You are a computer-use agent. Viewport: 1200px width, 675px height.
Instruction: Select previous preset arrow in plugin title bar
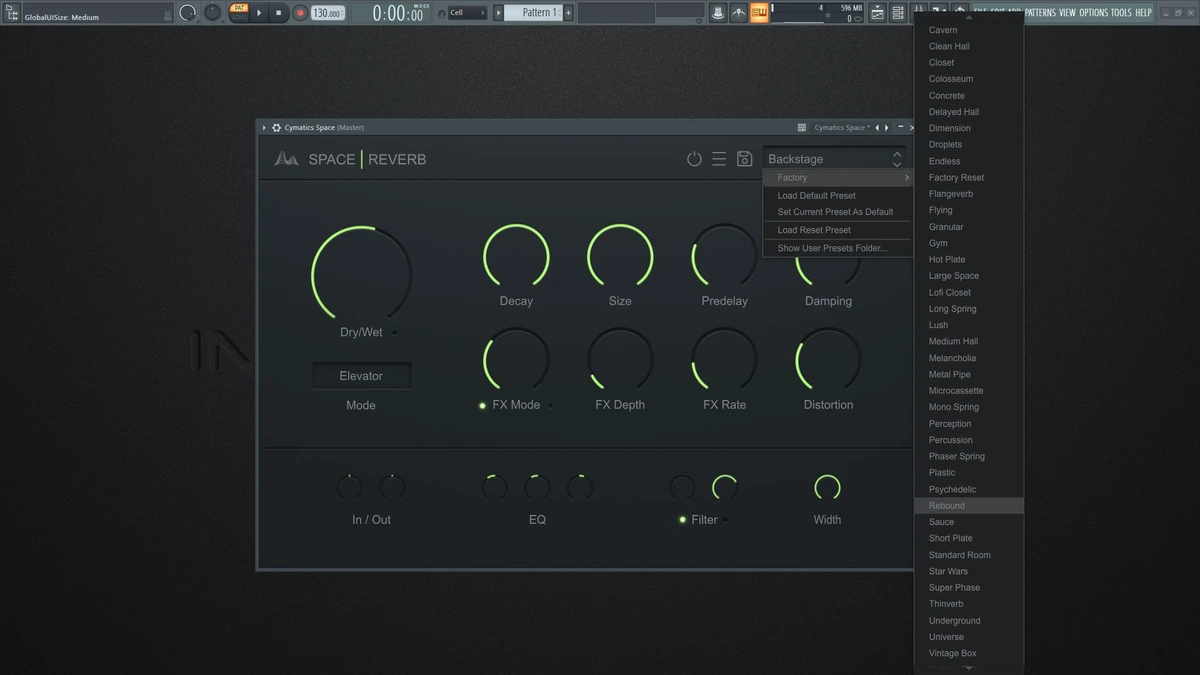point(877,127)
